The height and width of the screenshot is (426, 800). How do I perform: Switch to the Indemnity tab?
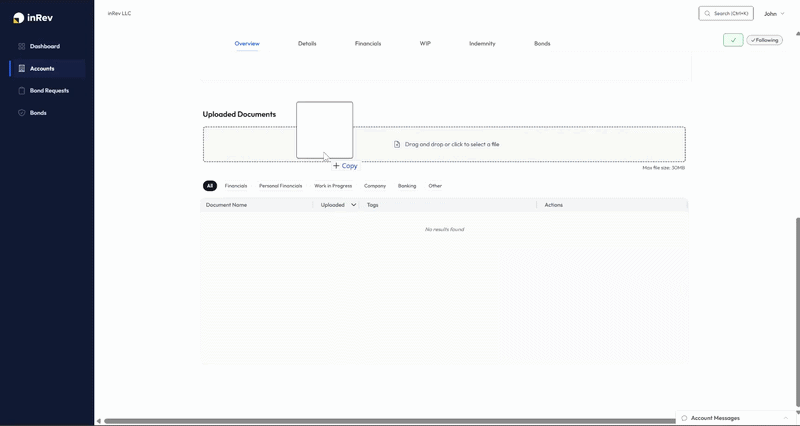pyautogui.click(x=482, y=43)
